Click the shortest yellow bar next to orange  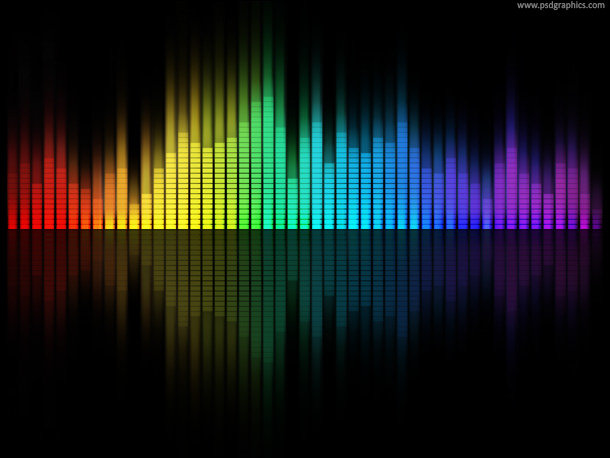pyautogui.click(x=134, y=215)
